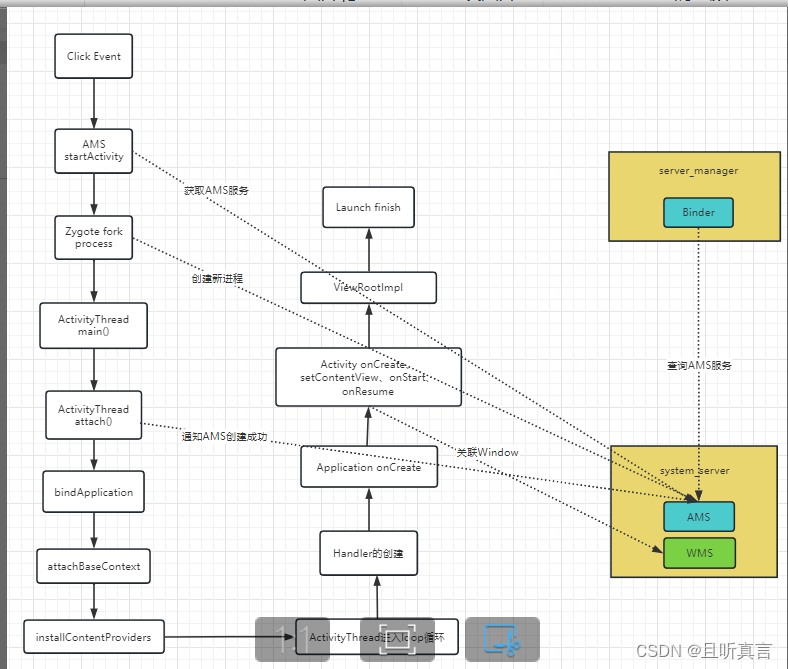This screenshot has width=788, height=669.
Task: Click the server_manager container title
Action: click(699, 171)
